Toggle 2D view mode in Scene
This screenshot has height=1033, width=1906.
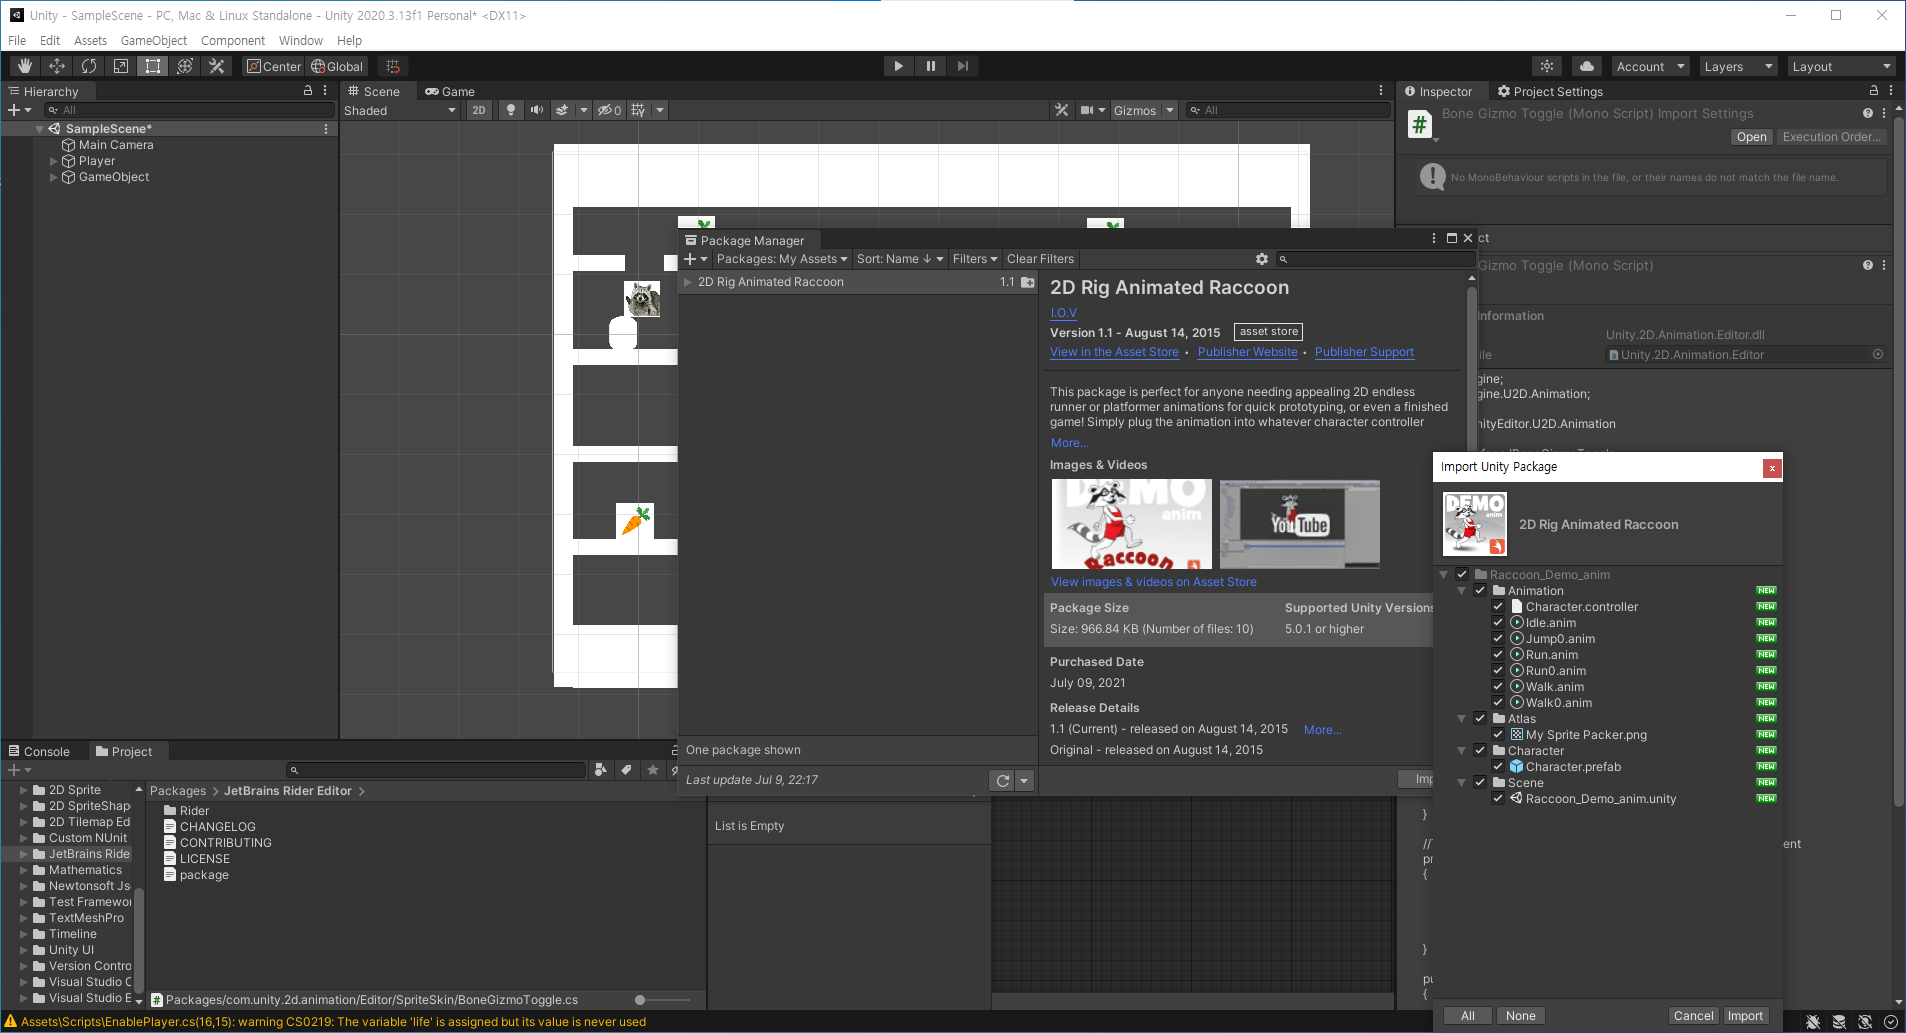click(x=479, y=110)
